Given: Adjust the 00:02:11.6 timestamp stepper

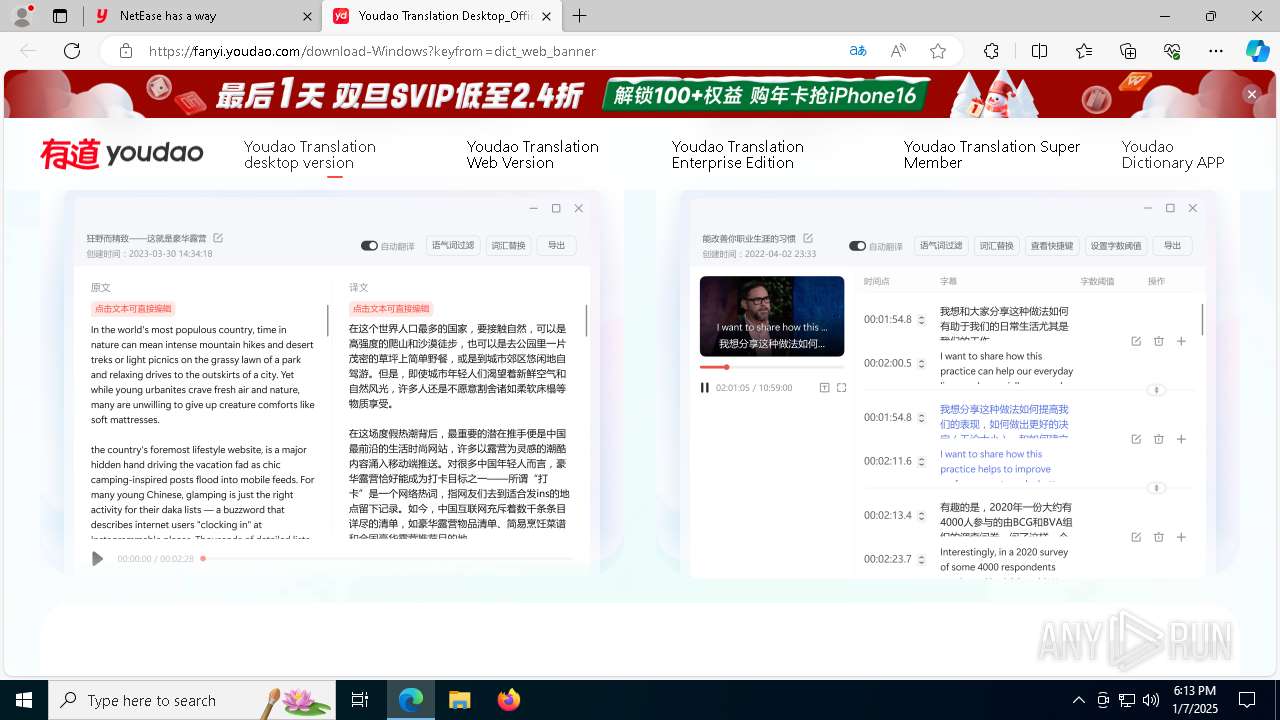Looking at the screenshot, I should (922, 461).
